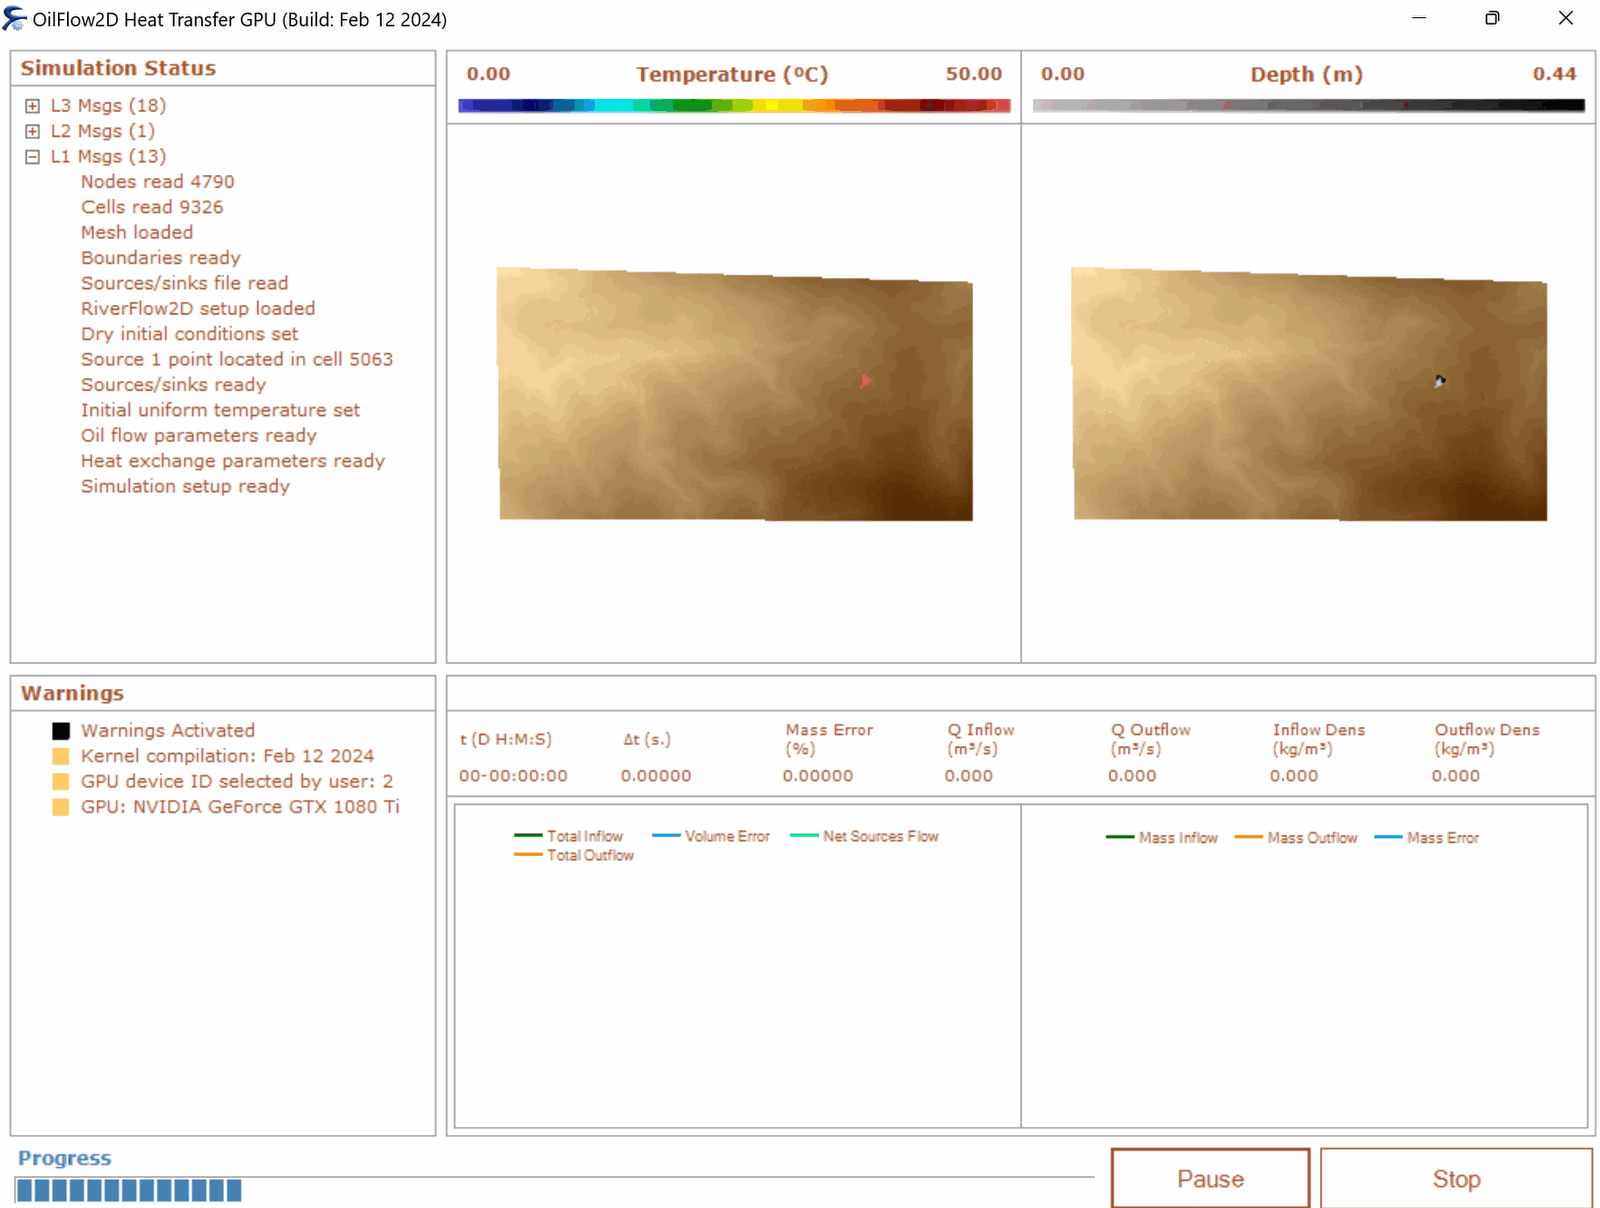
Task: Select 'Simulation setup ready' message
Action: click(x=186, y=487)
